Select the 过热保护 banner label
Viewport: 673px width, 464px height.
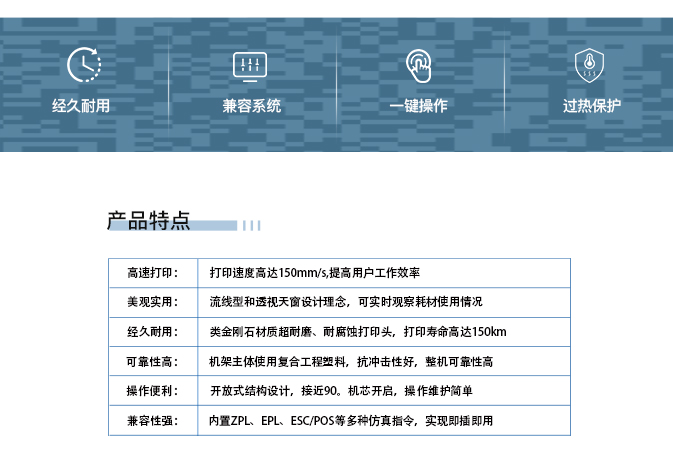coord(591,106)
